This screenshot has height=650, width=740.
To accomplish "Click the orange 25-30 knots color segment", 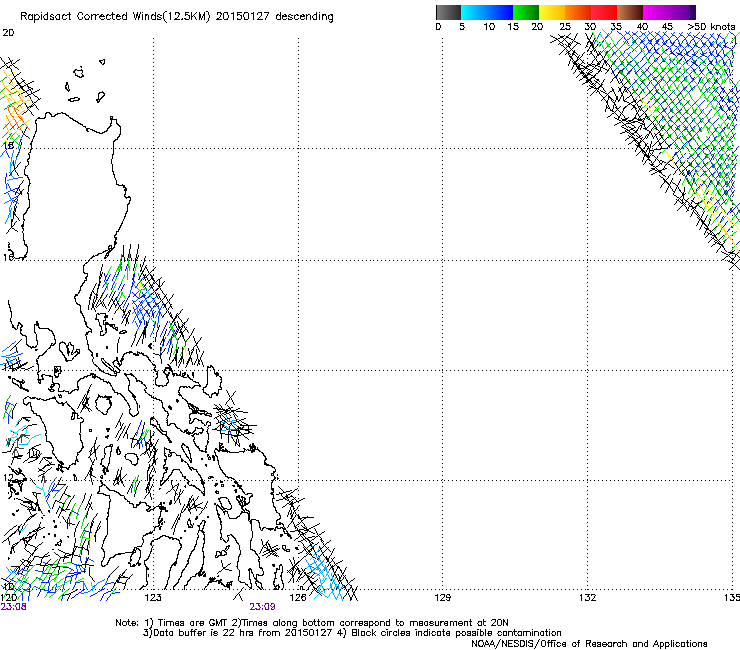I will tap(578, 12).
